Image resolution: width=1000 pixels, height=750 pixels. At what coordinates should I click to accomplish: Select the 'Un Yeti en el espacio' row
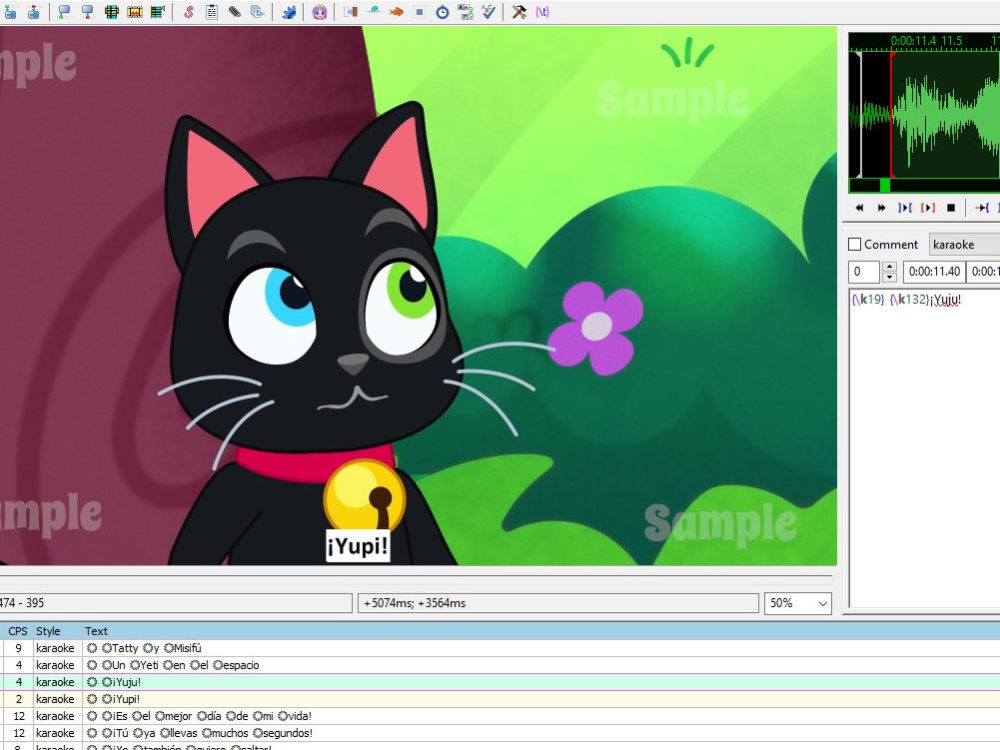(x=500, y=665)
